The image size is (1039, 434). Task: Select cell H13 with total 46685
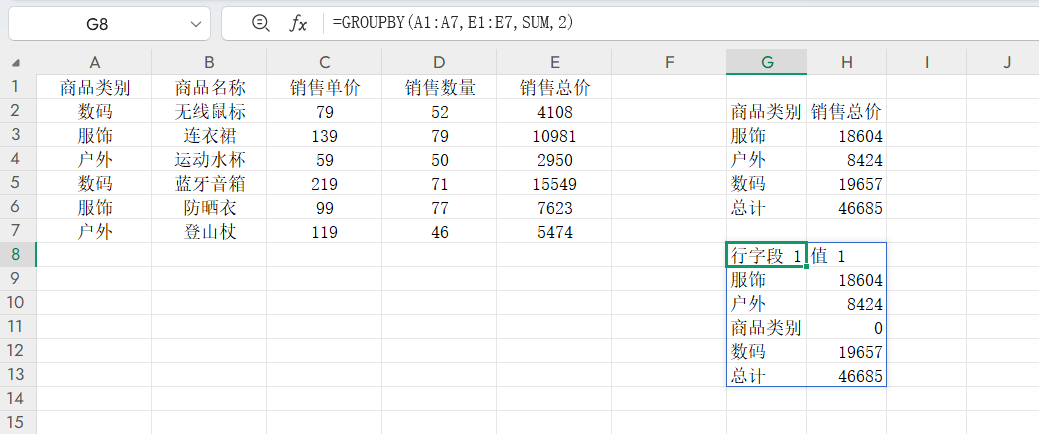coord(846,375)
